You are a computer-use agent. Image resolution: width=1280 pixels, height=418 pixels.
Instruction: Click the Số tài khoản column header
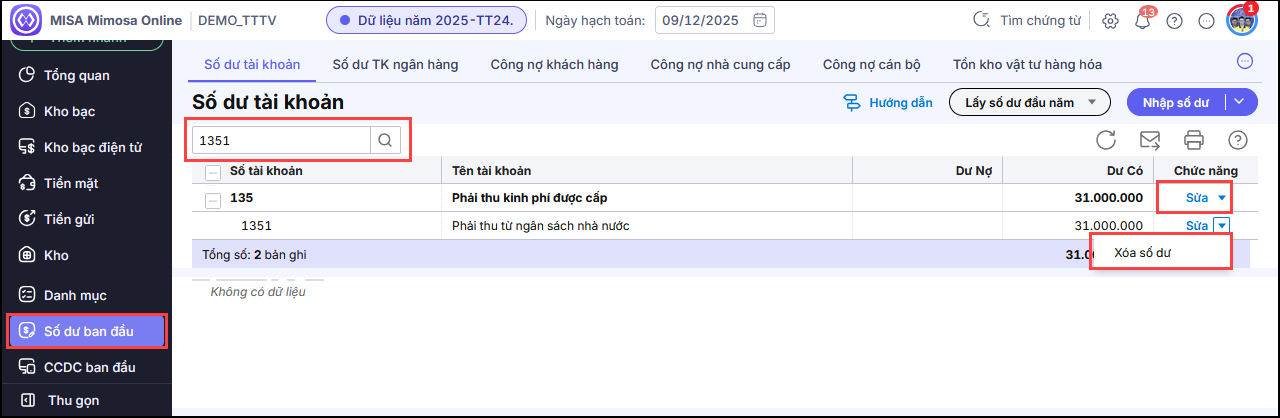(x=266, y=171)
